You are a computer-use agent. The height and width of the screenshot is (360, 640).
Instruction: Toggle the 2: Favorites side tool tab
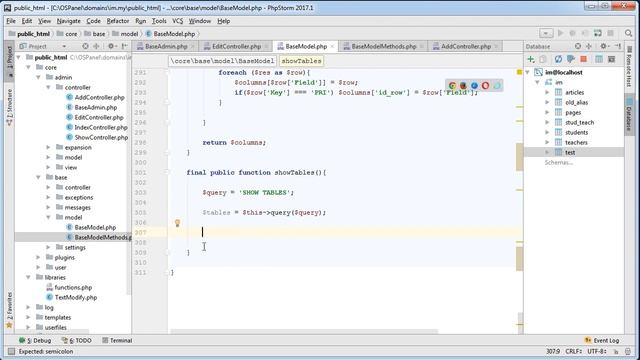coord(9,310)
